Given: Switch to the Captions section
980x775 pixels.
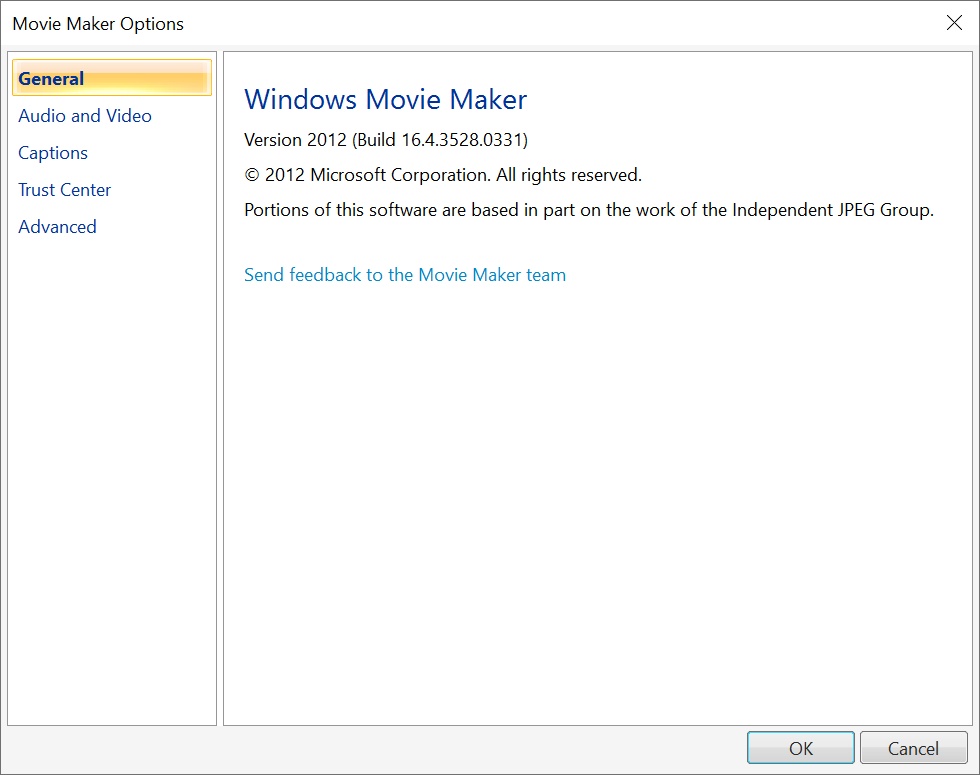Looking at the screenshot, I should coord(53,153).
